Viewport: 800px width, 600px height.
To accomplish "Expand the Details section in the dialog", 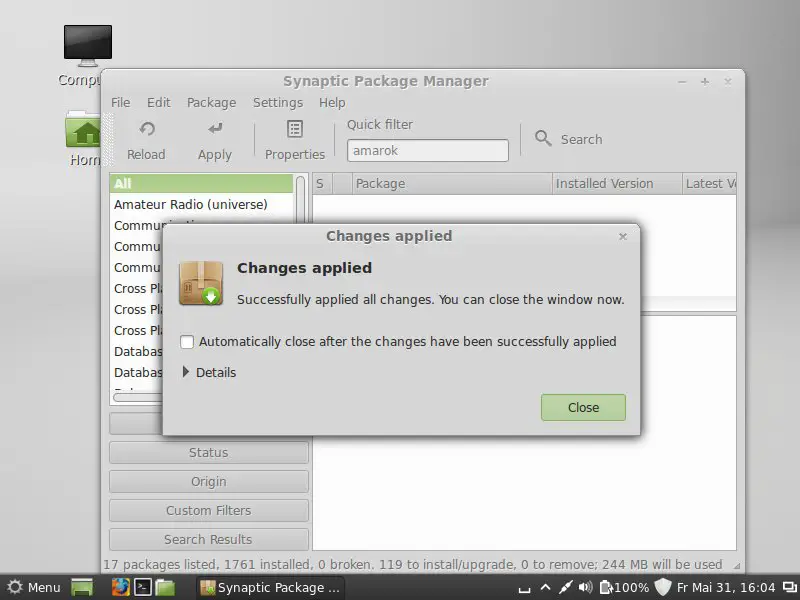I will tap(187, 372).
